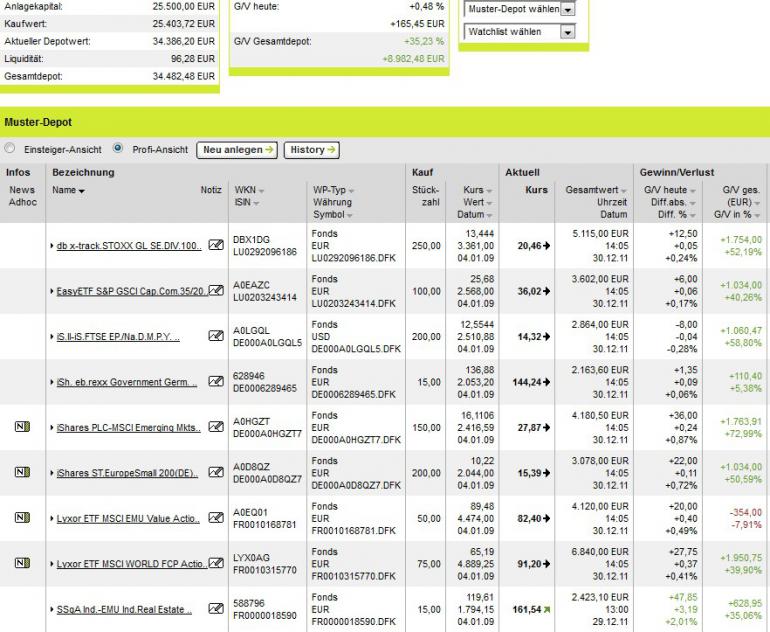The width and height of the screenshot is (770, 632).
Task: Open news icon for Lyxor ETF MSCI EMU Value
Action: (x=22, y=518)
